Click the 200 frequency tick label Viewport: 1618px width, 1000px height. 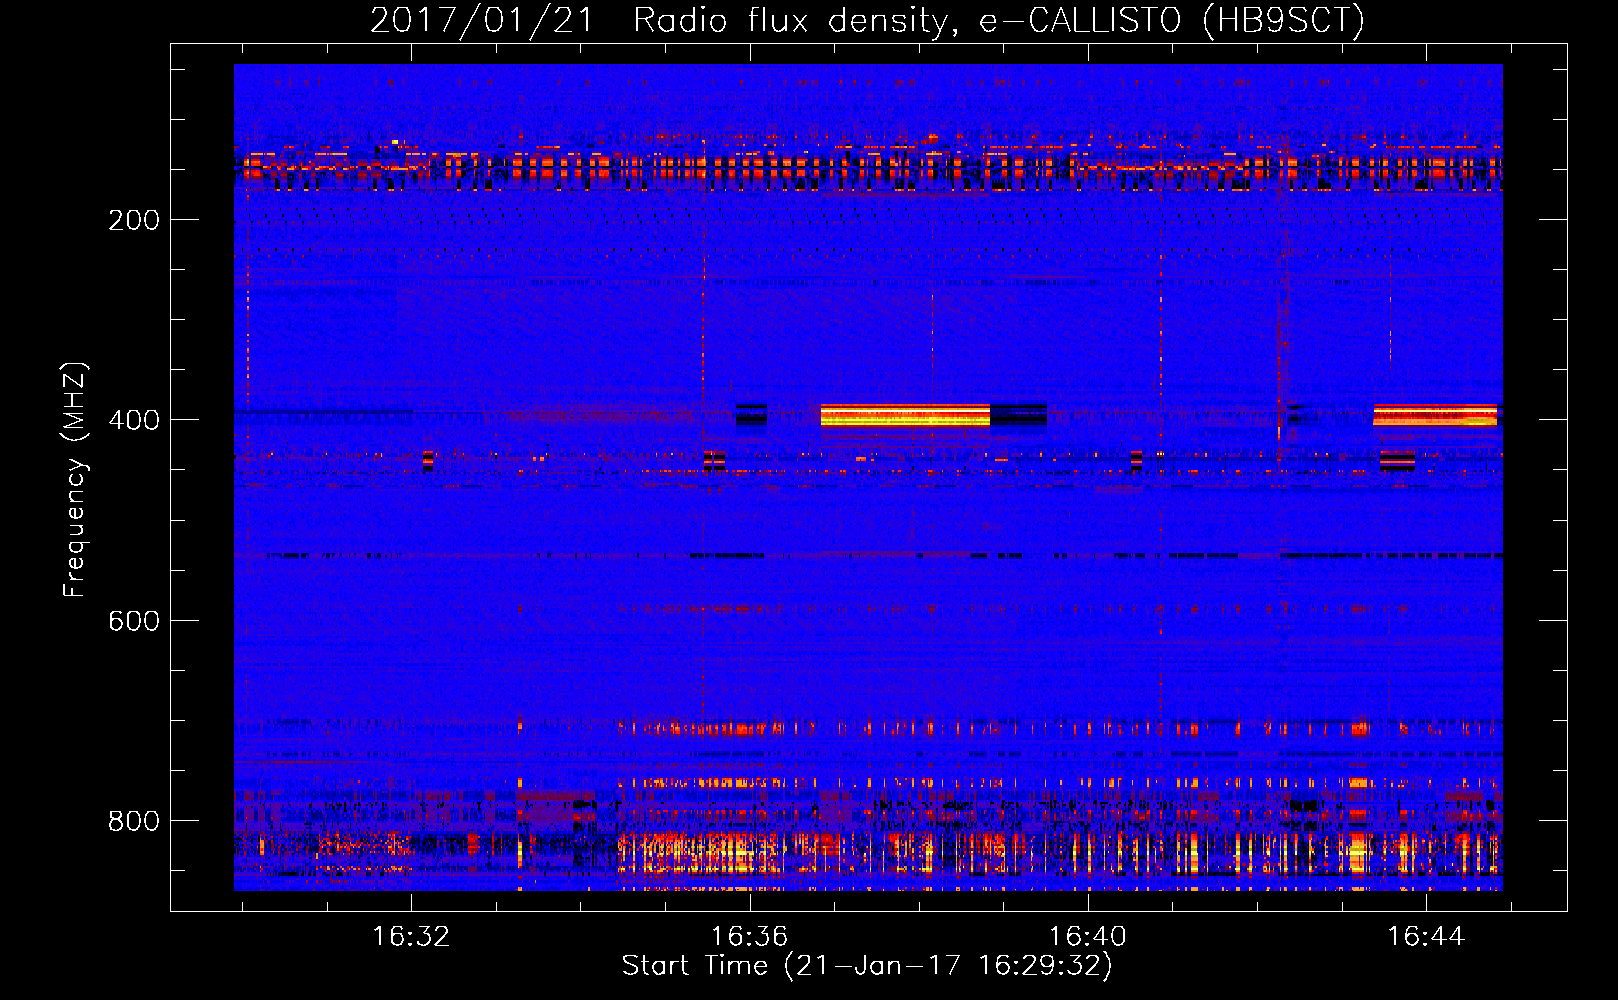(134, 220)
